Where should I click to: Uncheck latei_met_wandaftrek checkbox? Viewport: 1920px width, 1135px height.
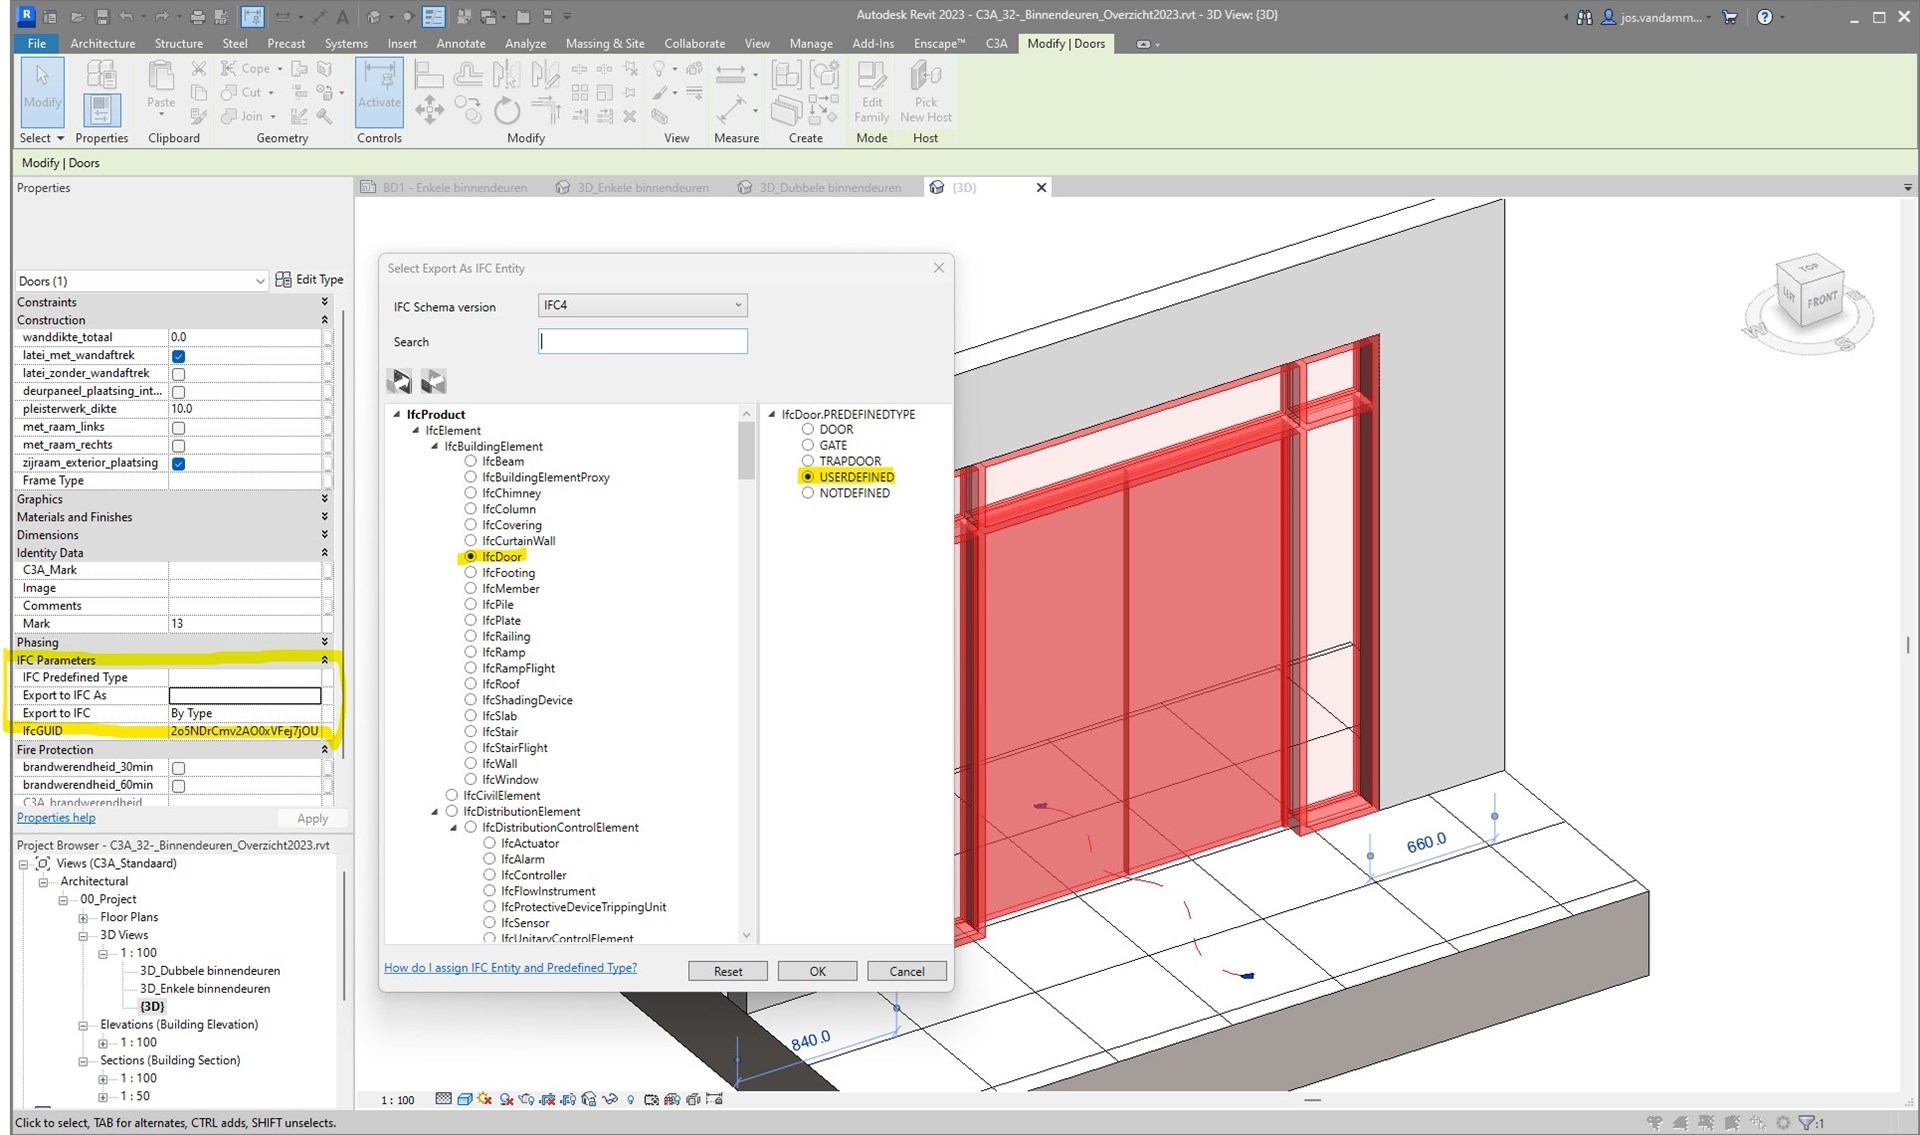point(178,356)
